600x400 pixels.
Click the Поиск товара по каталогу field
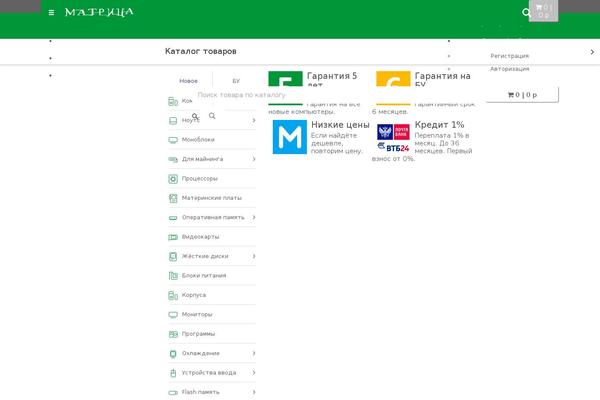click(x=241, y=95)
